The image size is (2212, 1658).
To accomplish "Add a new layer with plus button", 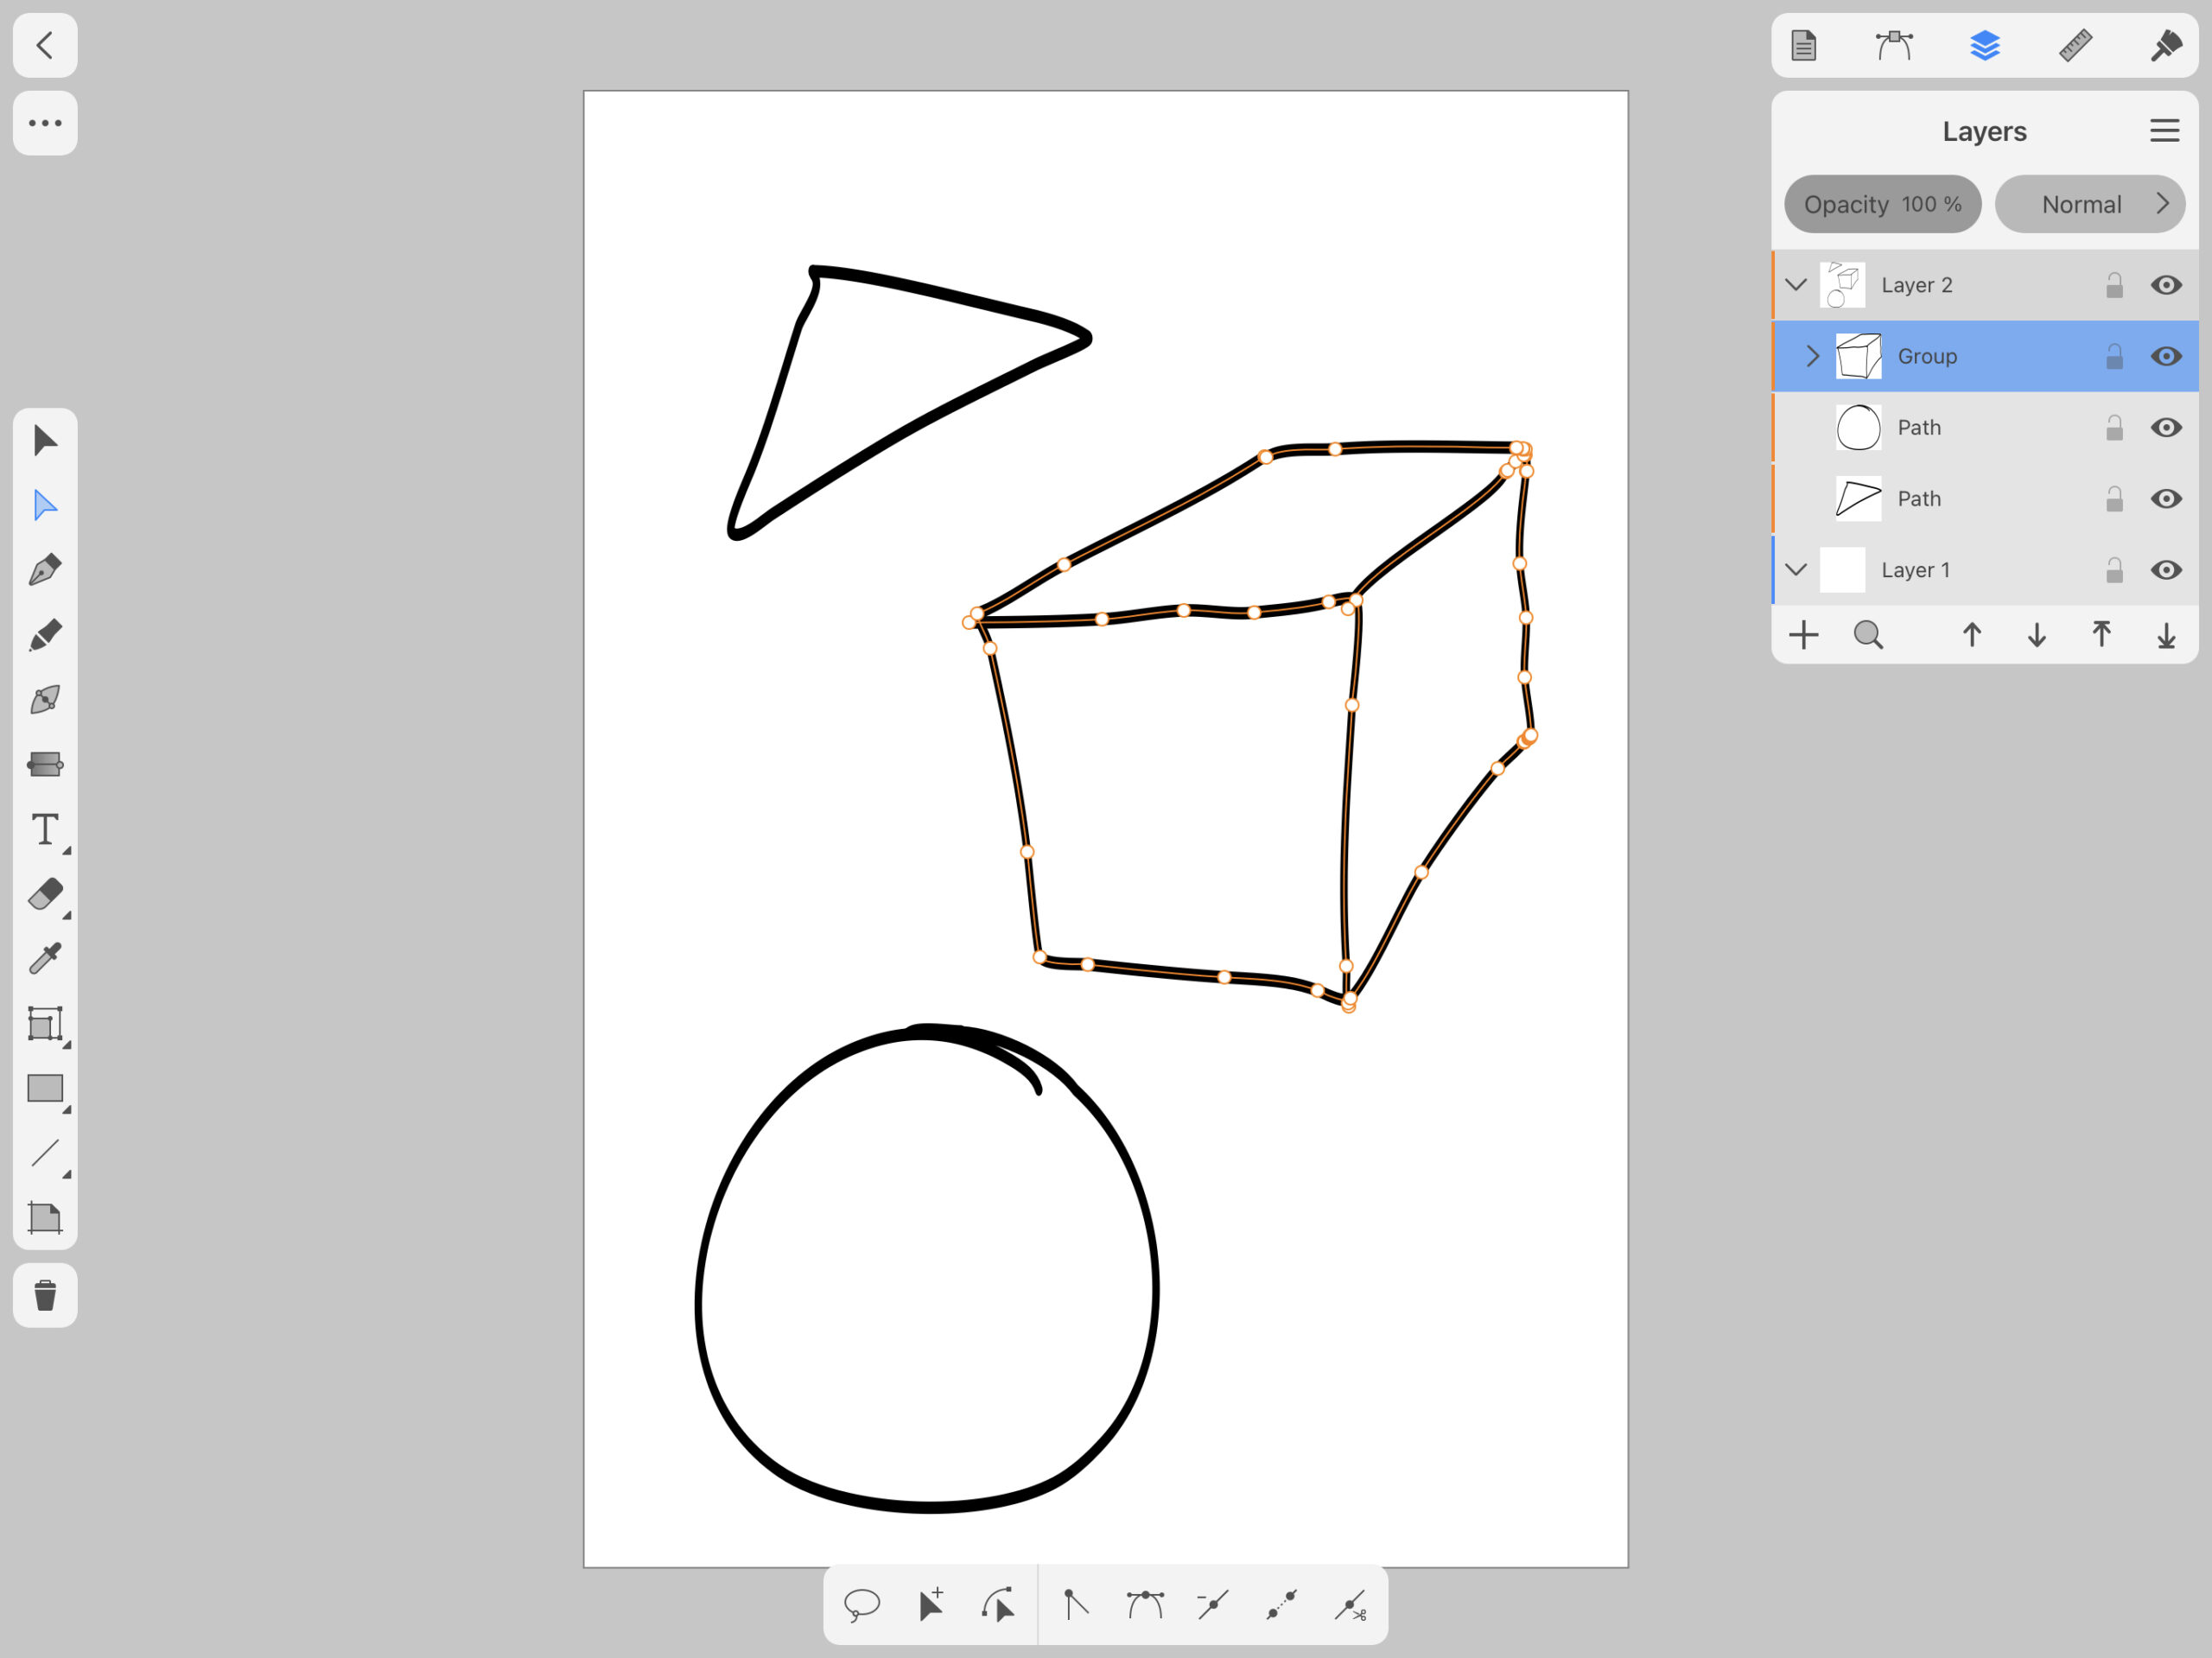I will pyautogui.click(x=1804, y=635).
